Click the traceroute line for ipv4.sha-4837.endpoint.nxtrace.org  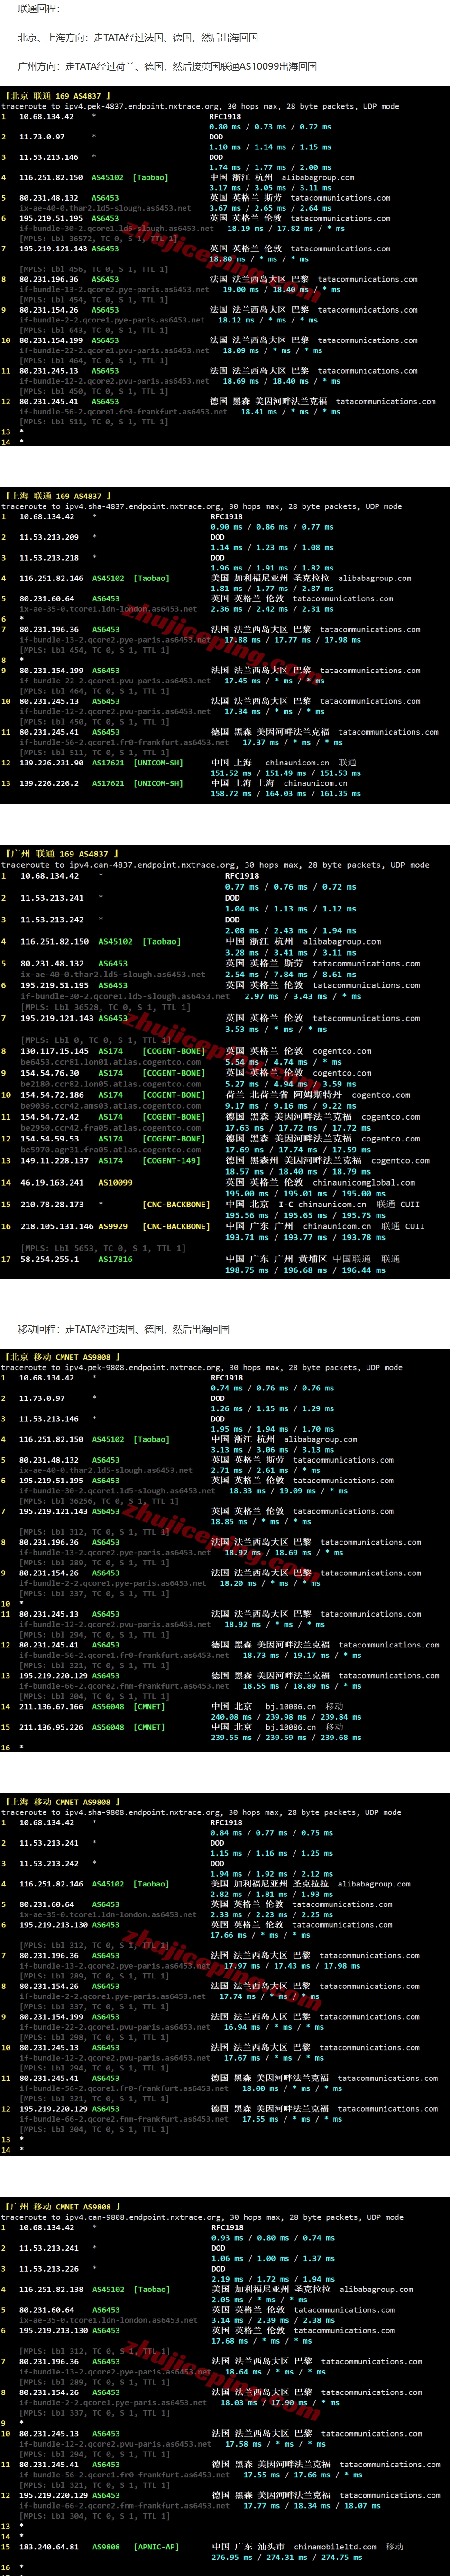tap(202, 506)
